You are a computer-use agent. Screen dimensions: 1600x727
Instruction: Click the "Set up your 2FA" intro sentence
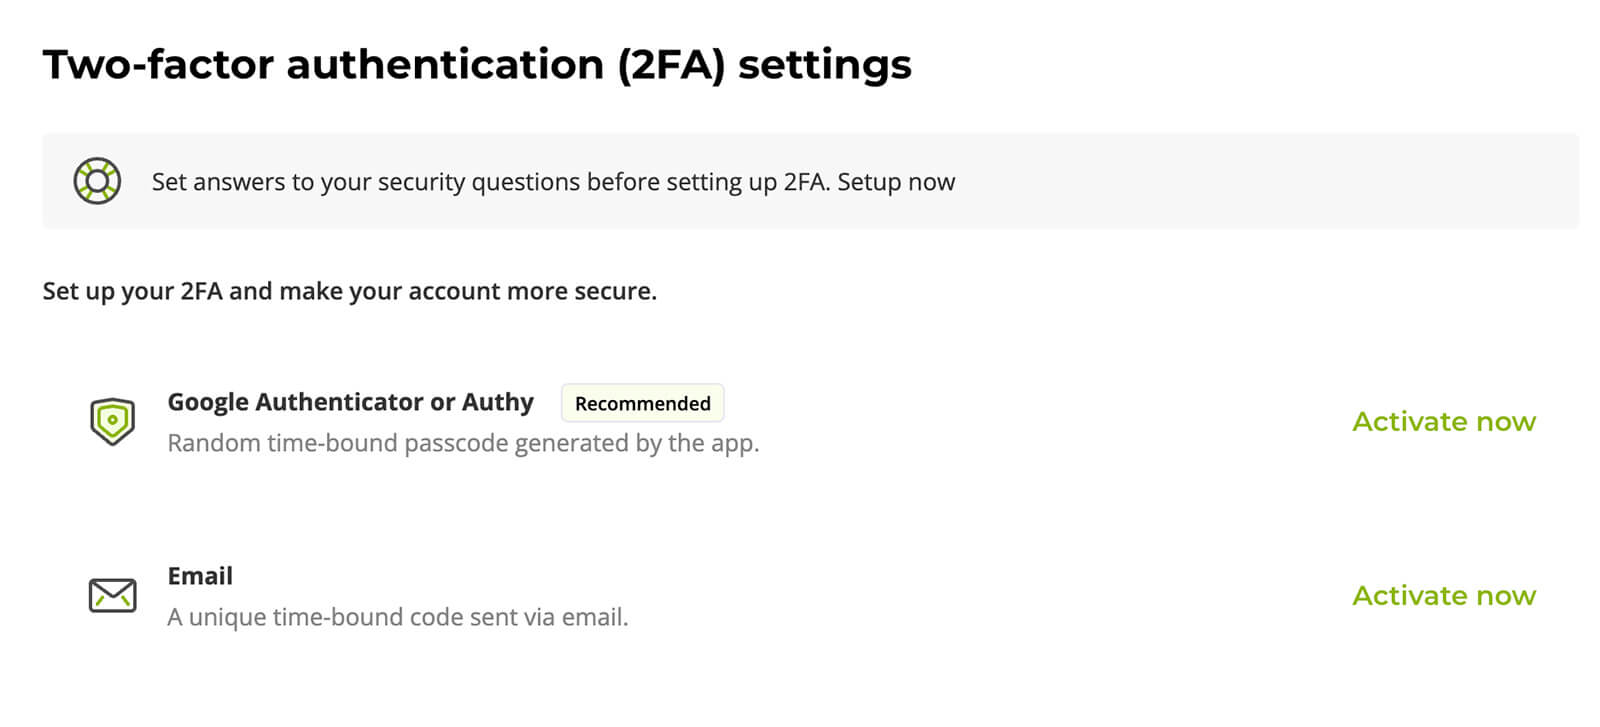click(x=349, y=291)
